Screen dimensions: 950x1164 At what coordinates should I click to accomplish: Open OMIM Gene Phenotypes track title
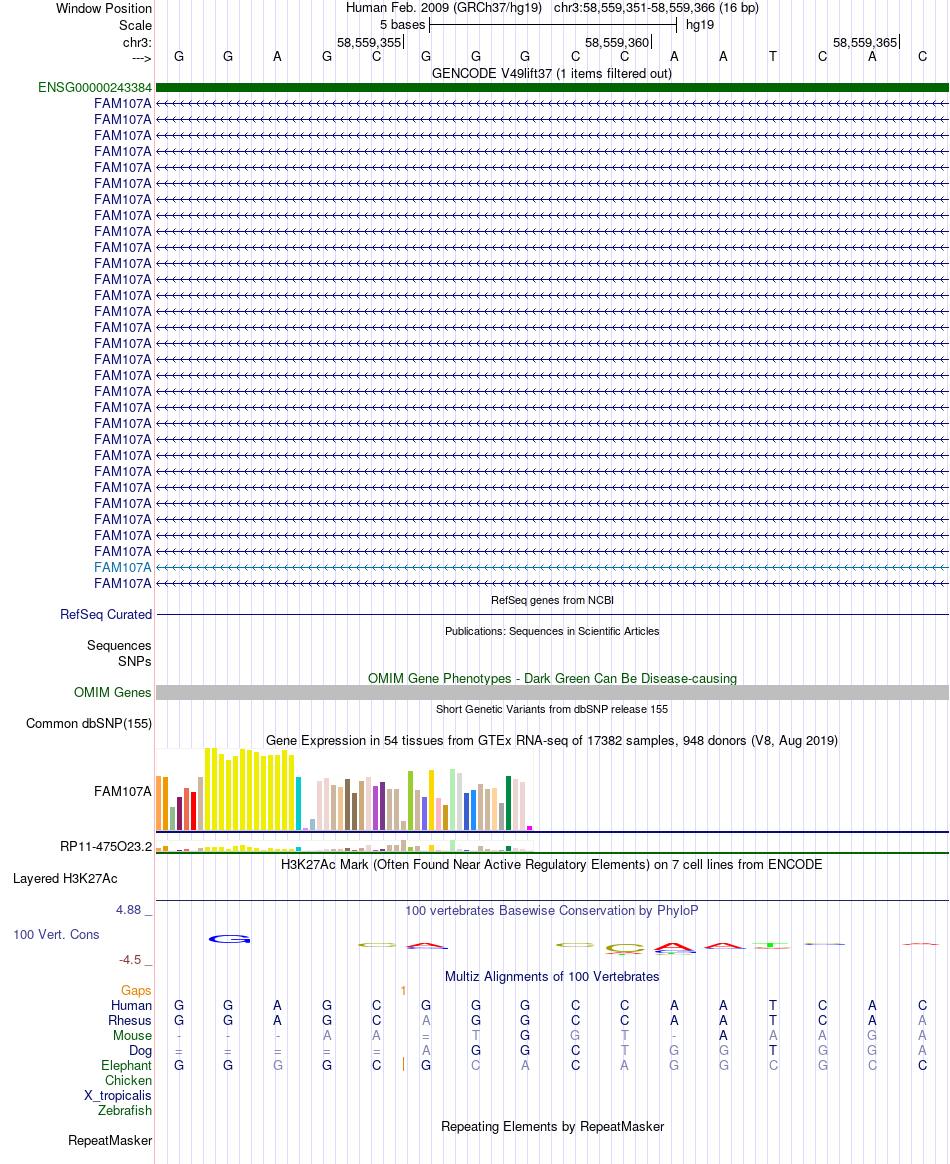coord(552,678)
